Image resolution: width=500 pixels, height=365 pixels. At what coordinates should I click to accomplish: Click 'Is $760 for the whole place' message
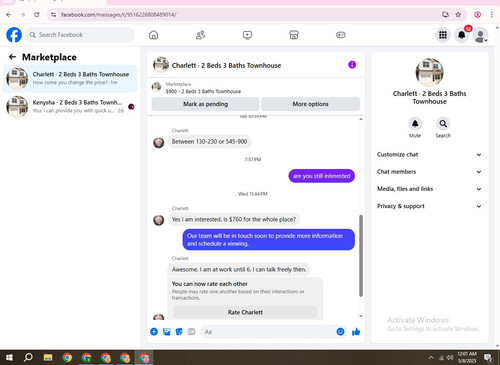[234, 219]
